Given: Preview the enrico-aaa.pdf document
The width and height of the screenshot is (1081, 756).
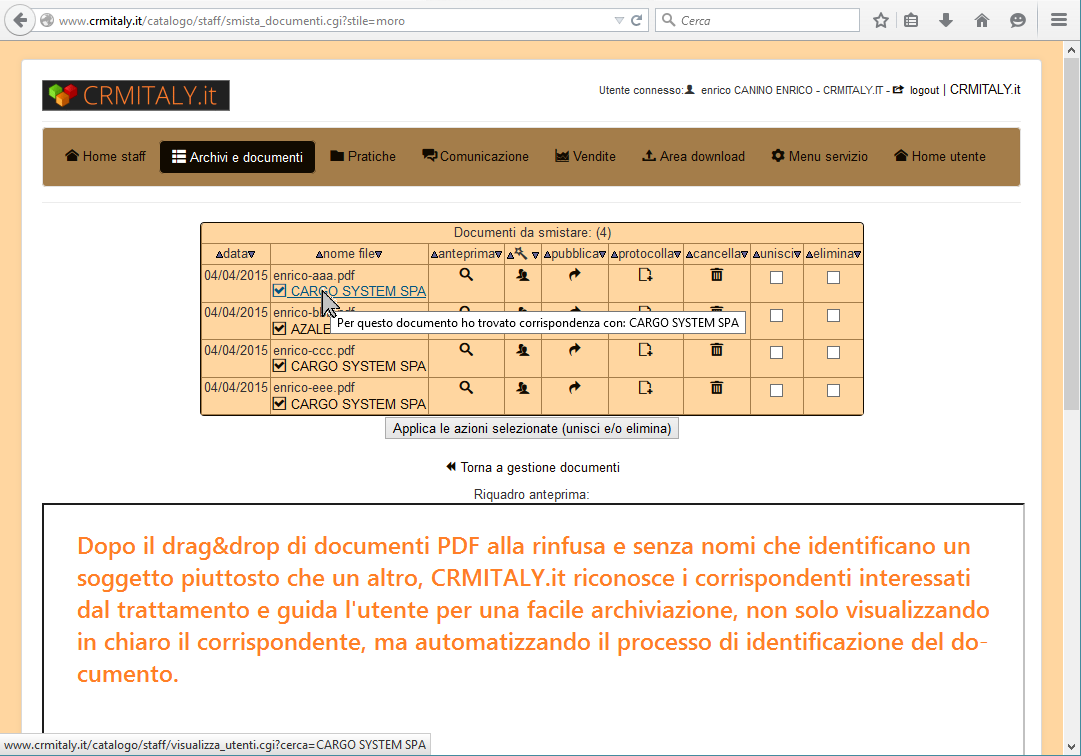Looking at the screenshot, I should tap(466, 275).
